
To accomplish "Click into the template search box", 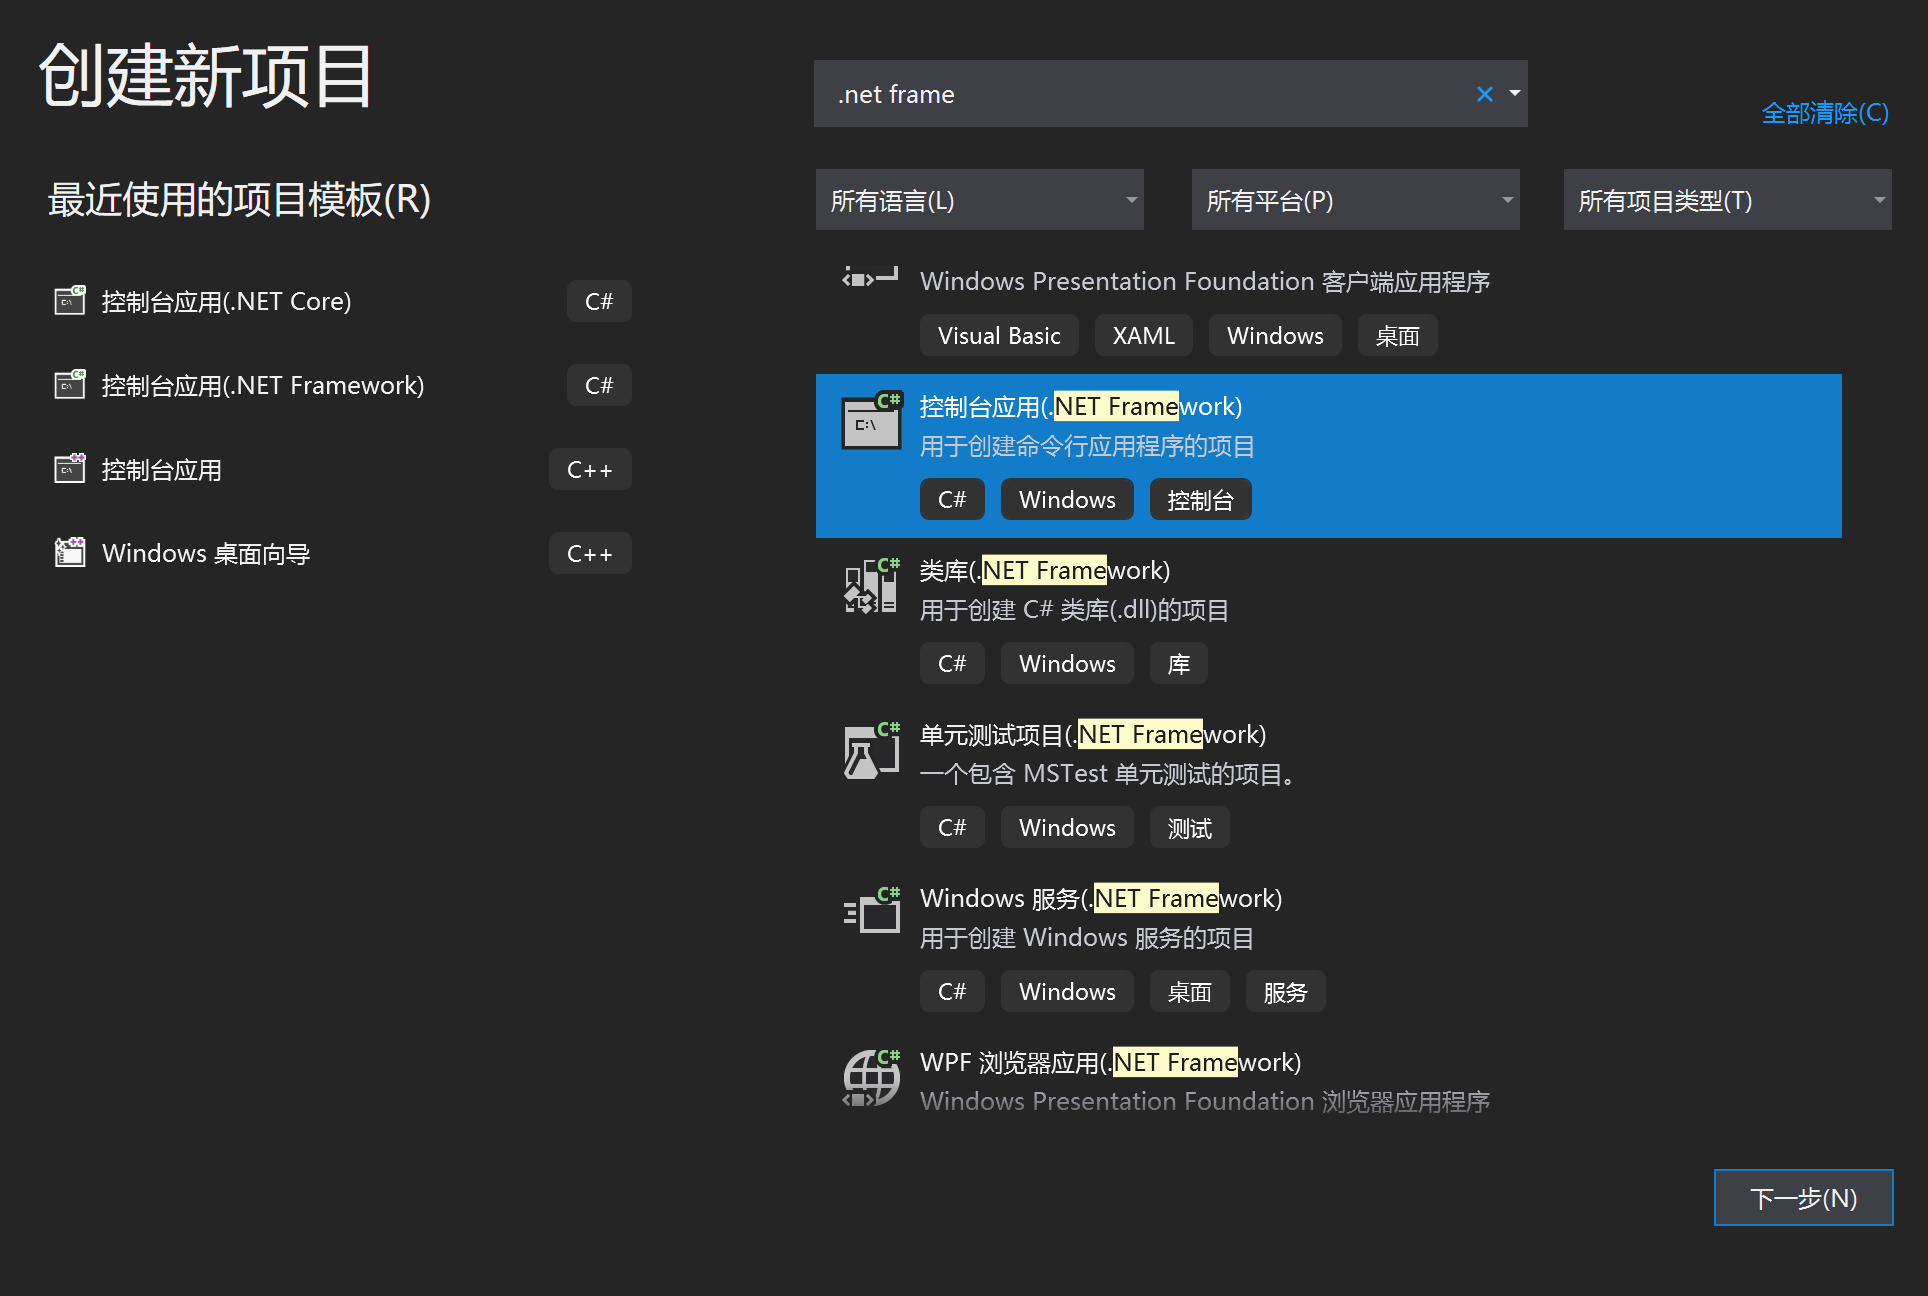I will [1140, 94].
